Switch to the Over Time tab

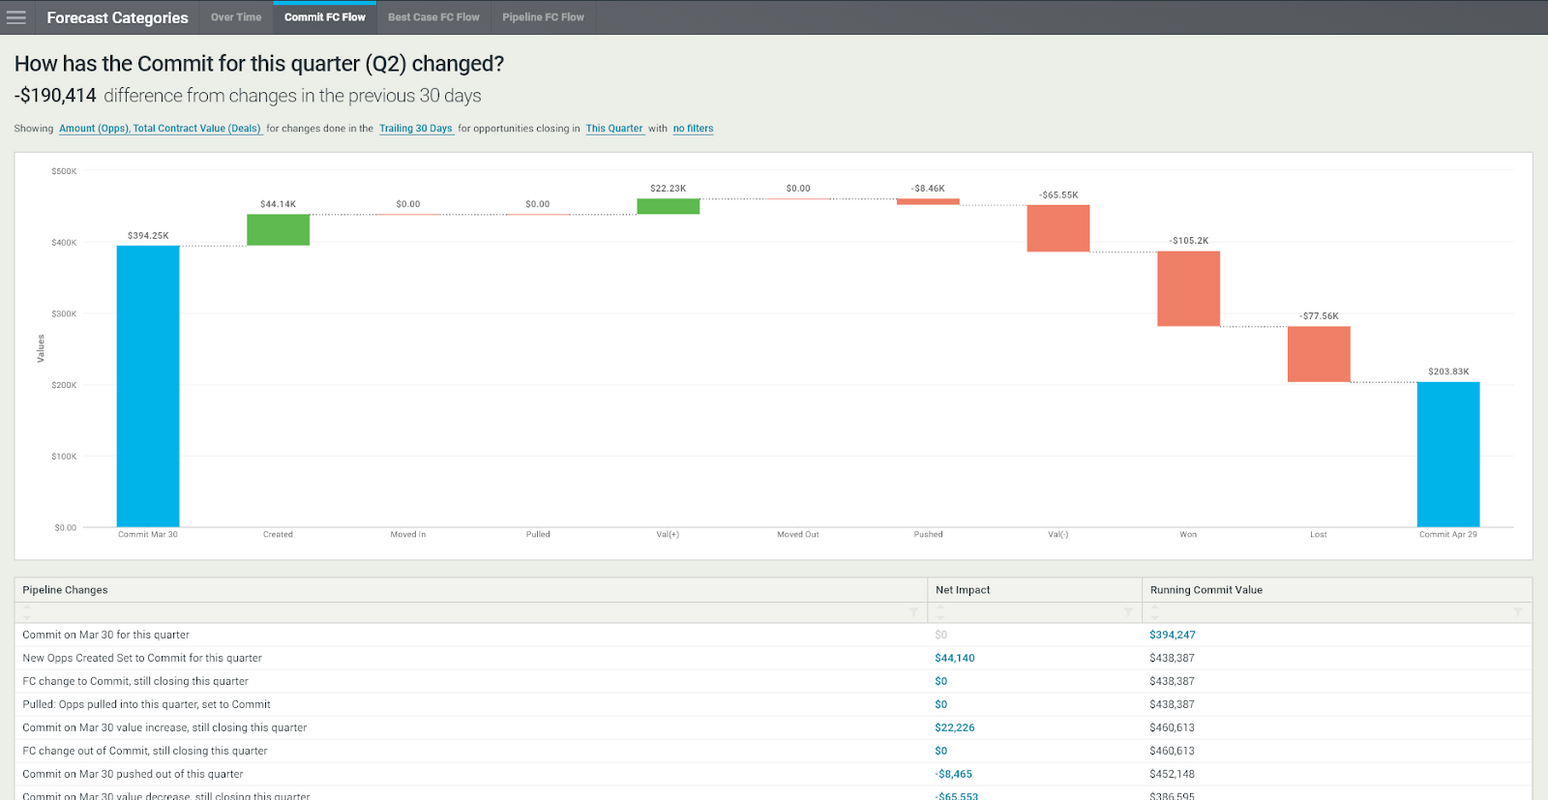coord(236,17)
